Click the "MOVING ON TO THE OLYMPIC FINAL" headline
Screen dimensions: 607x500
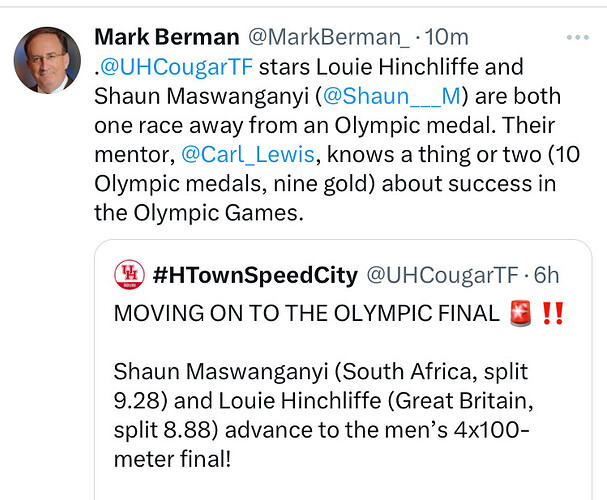coord(305,313)
